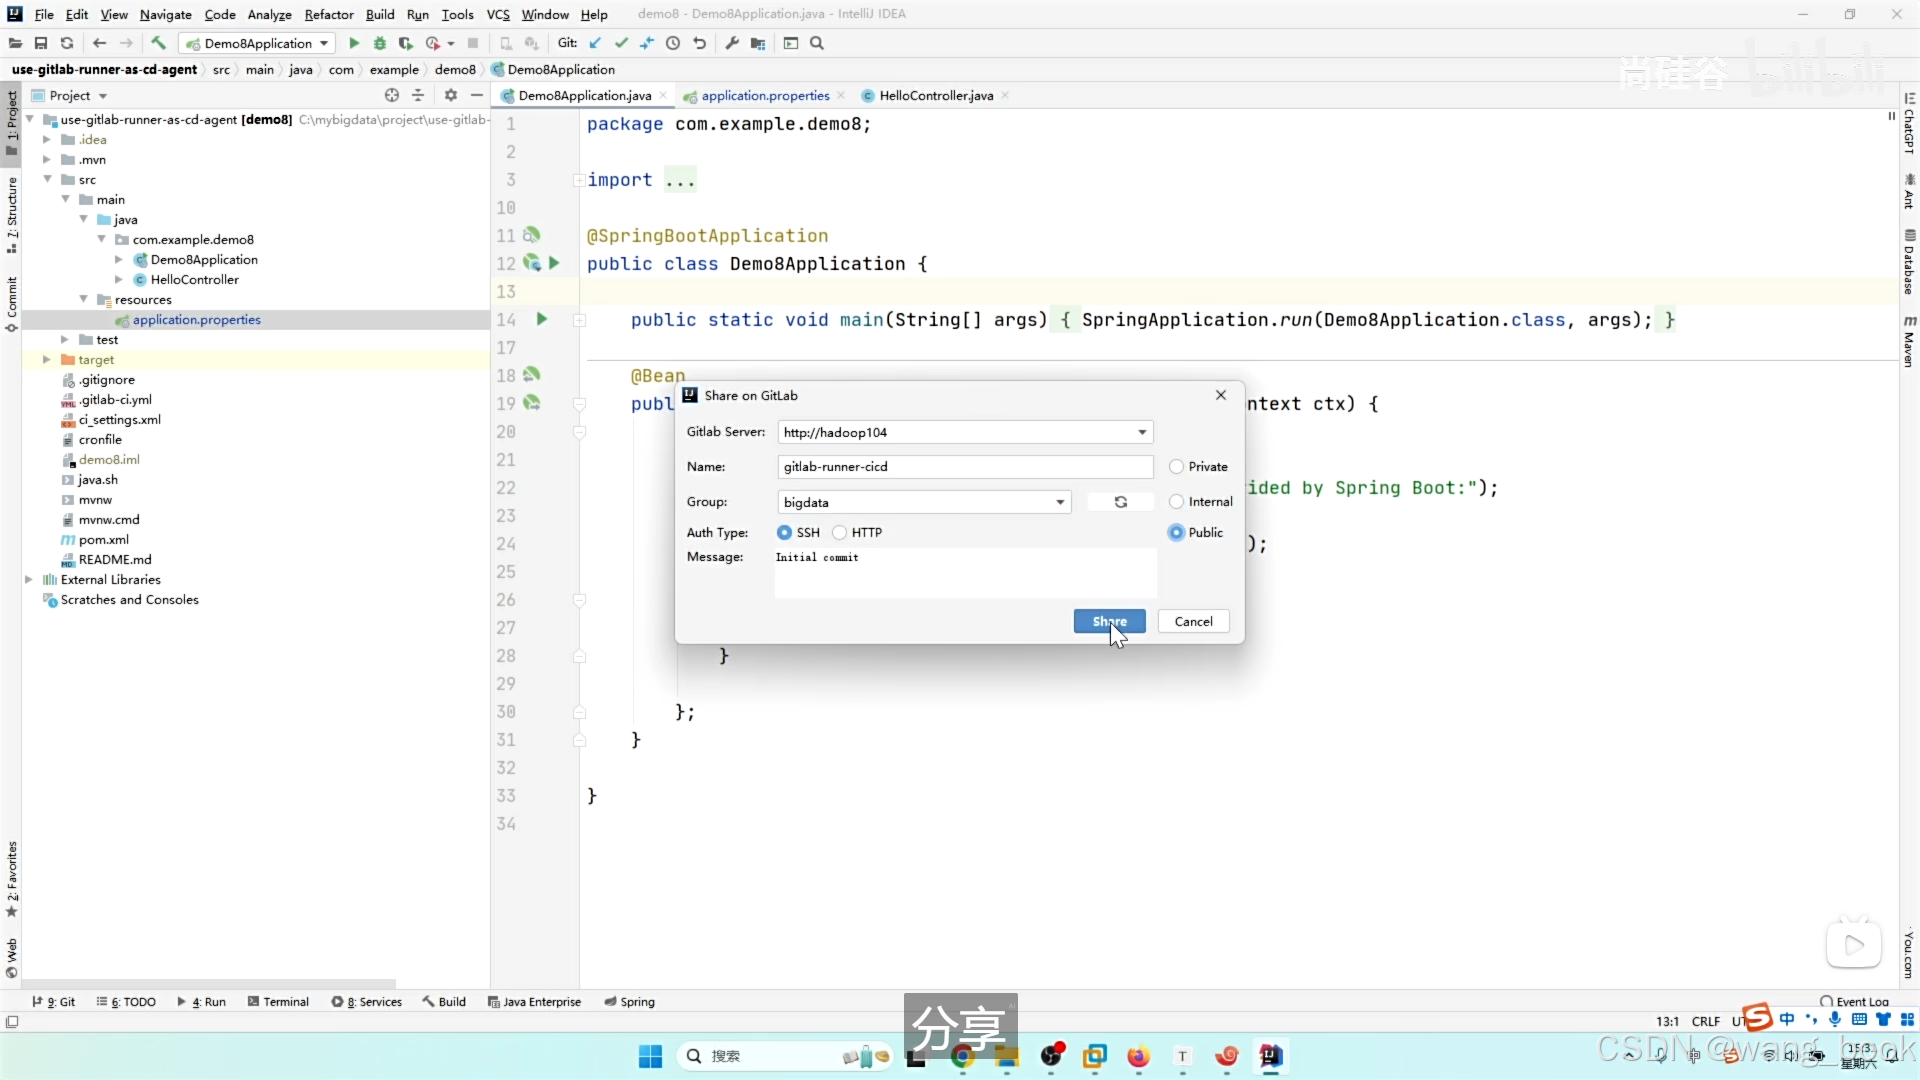Open the Gitlab Server dropdown
Viewport: 1920px width, 1080px height.
coord(1142,432)
